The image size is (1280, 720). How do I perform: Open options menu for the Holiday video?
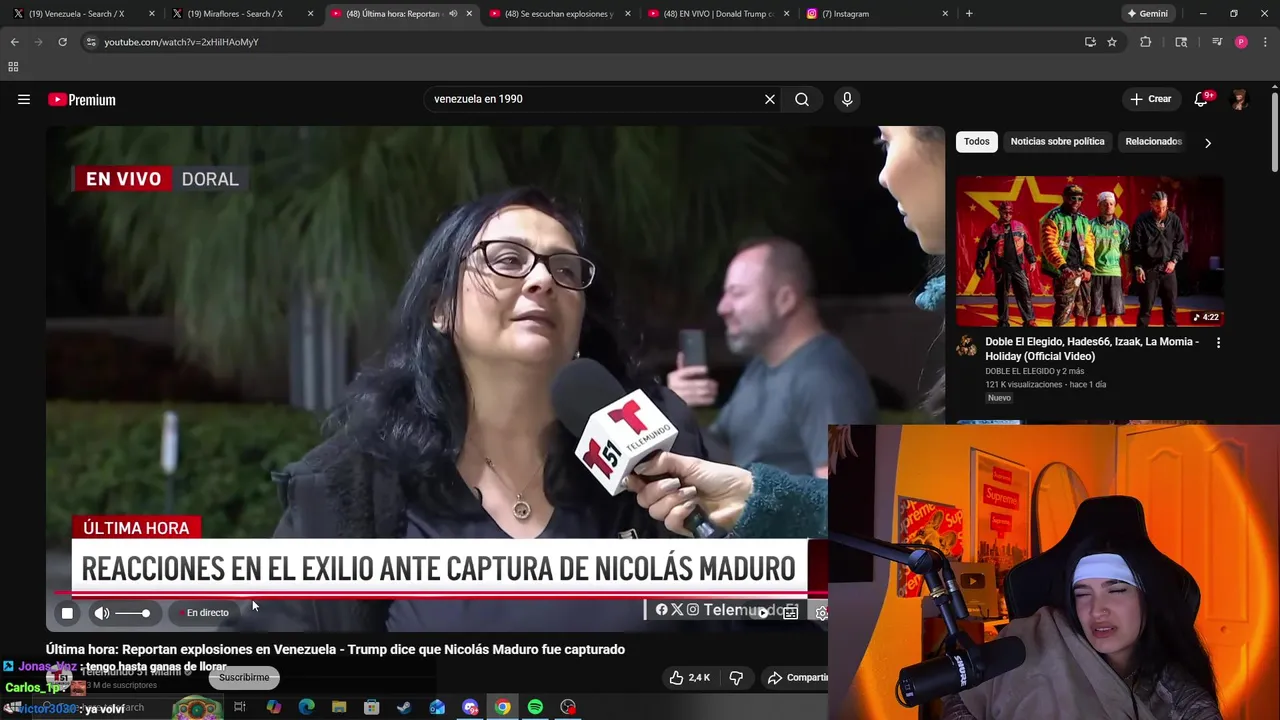click(x=1218, y=342)
